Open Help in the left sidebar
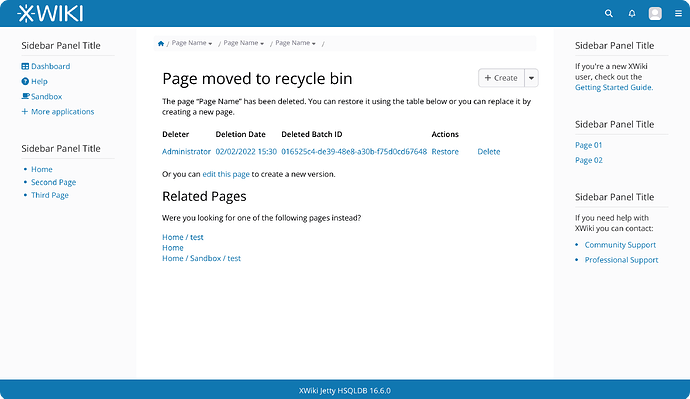690x399 pixels. pos(34,81)
